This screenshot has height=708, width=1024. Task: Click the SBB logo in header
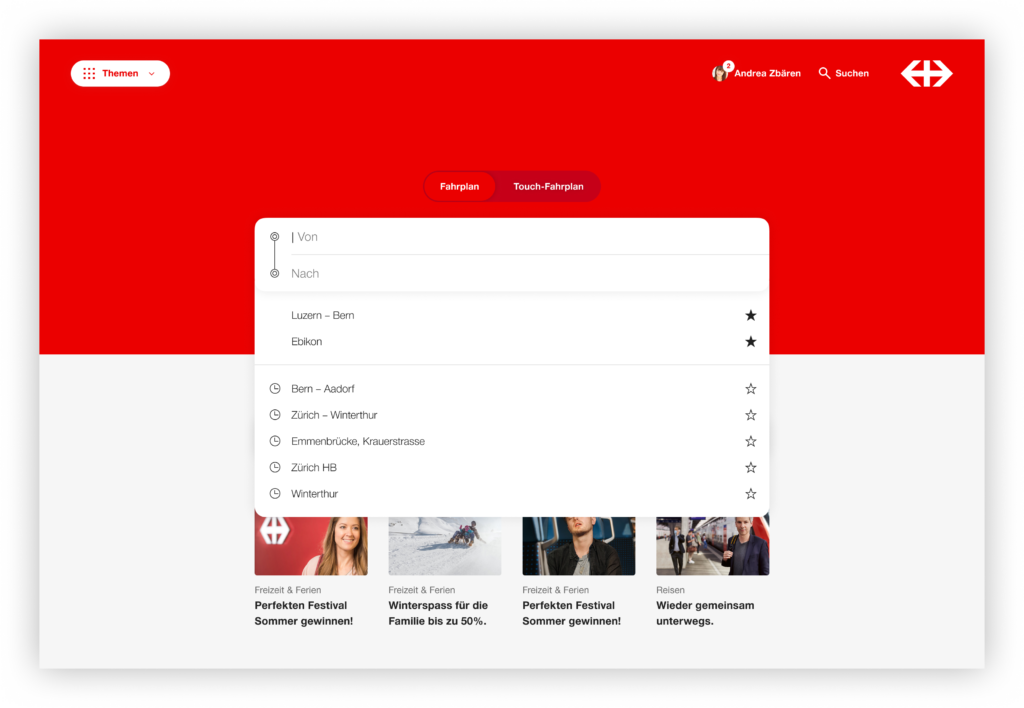click(926, 73)
